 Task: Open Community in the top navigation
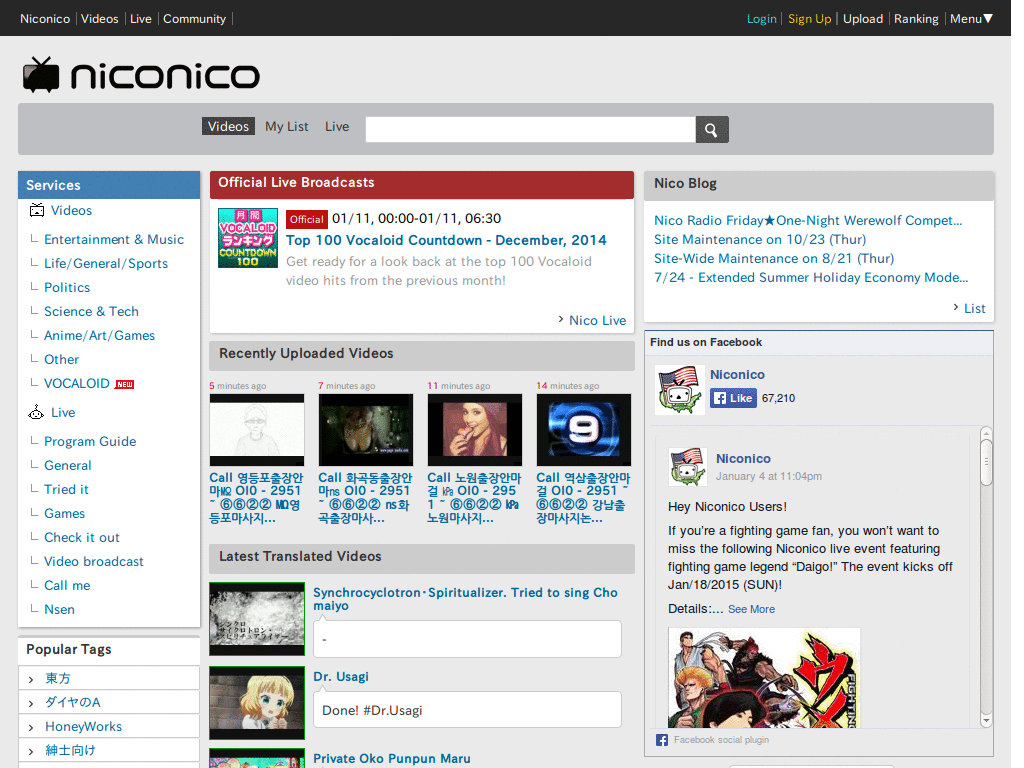click(195, 19)
